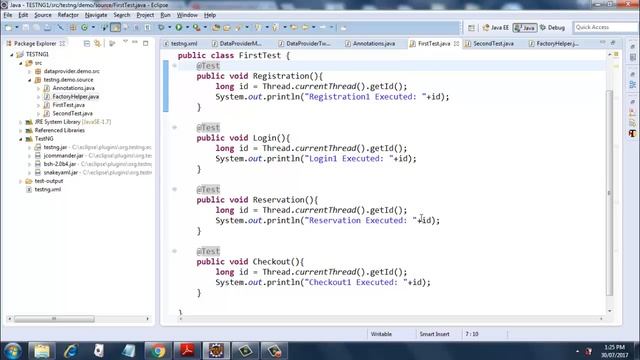This screenshot has height=360, width=640.
Task: Open Internet Explorer from taskbar
Action: click(70, 351)
